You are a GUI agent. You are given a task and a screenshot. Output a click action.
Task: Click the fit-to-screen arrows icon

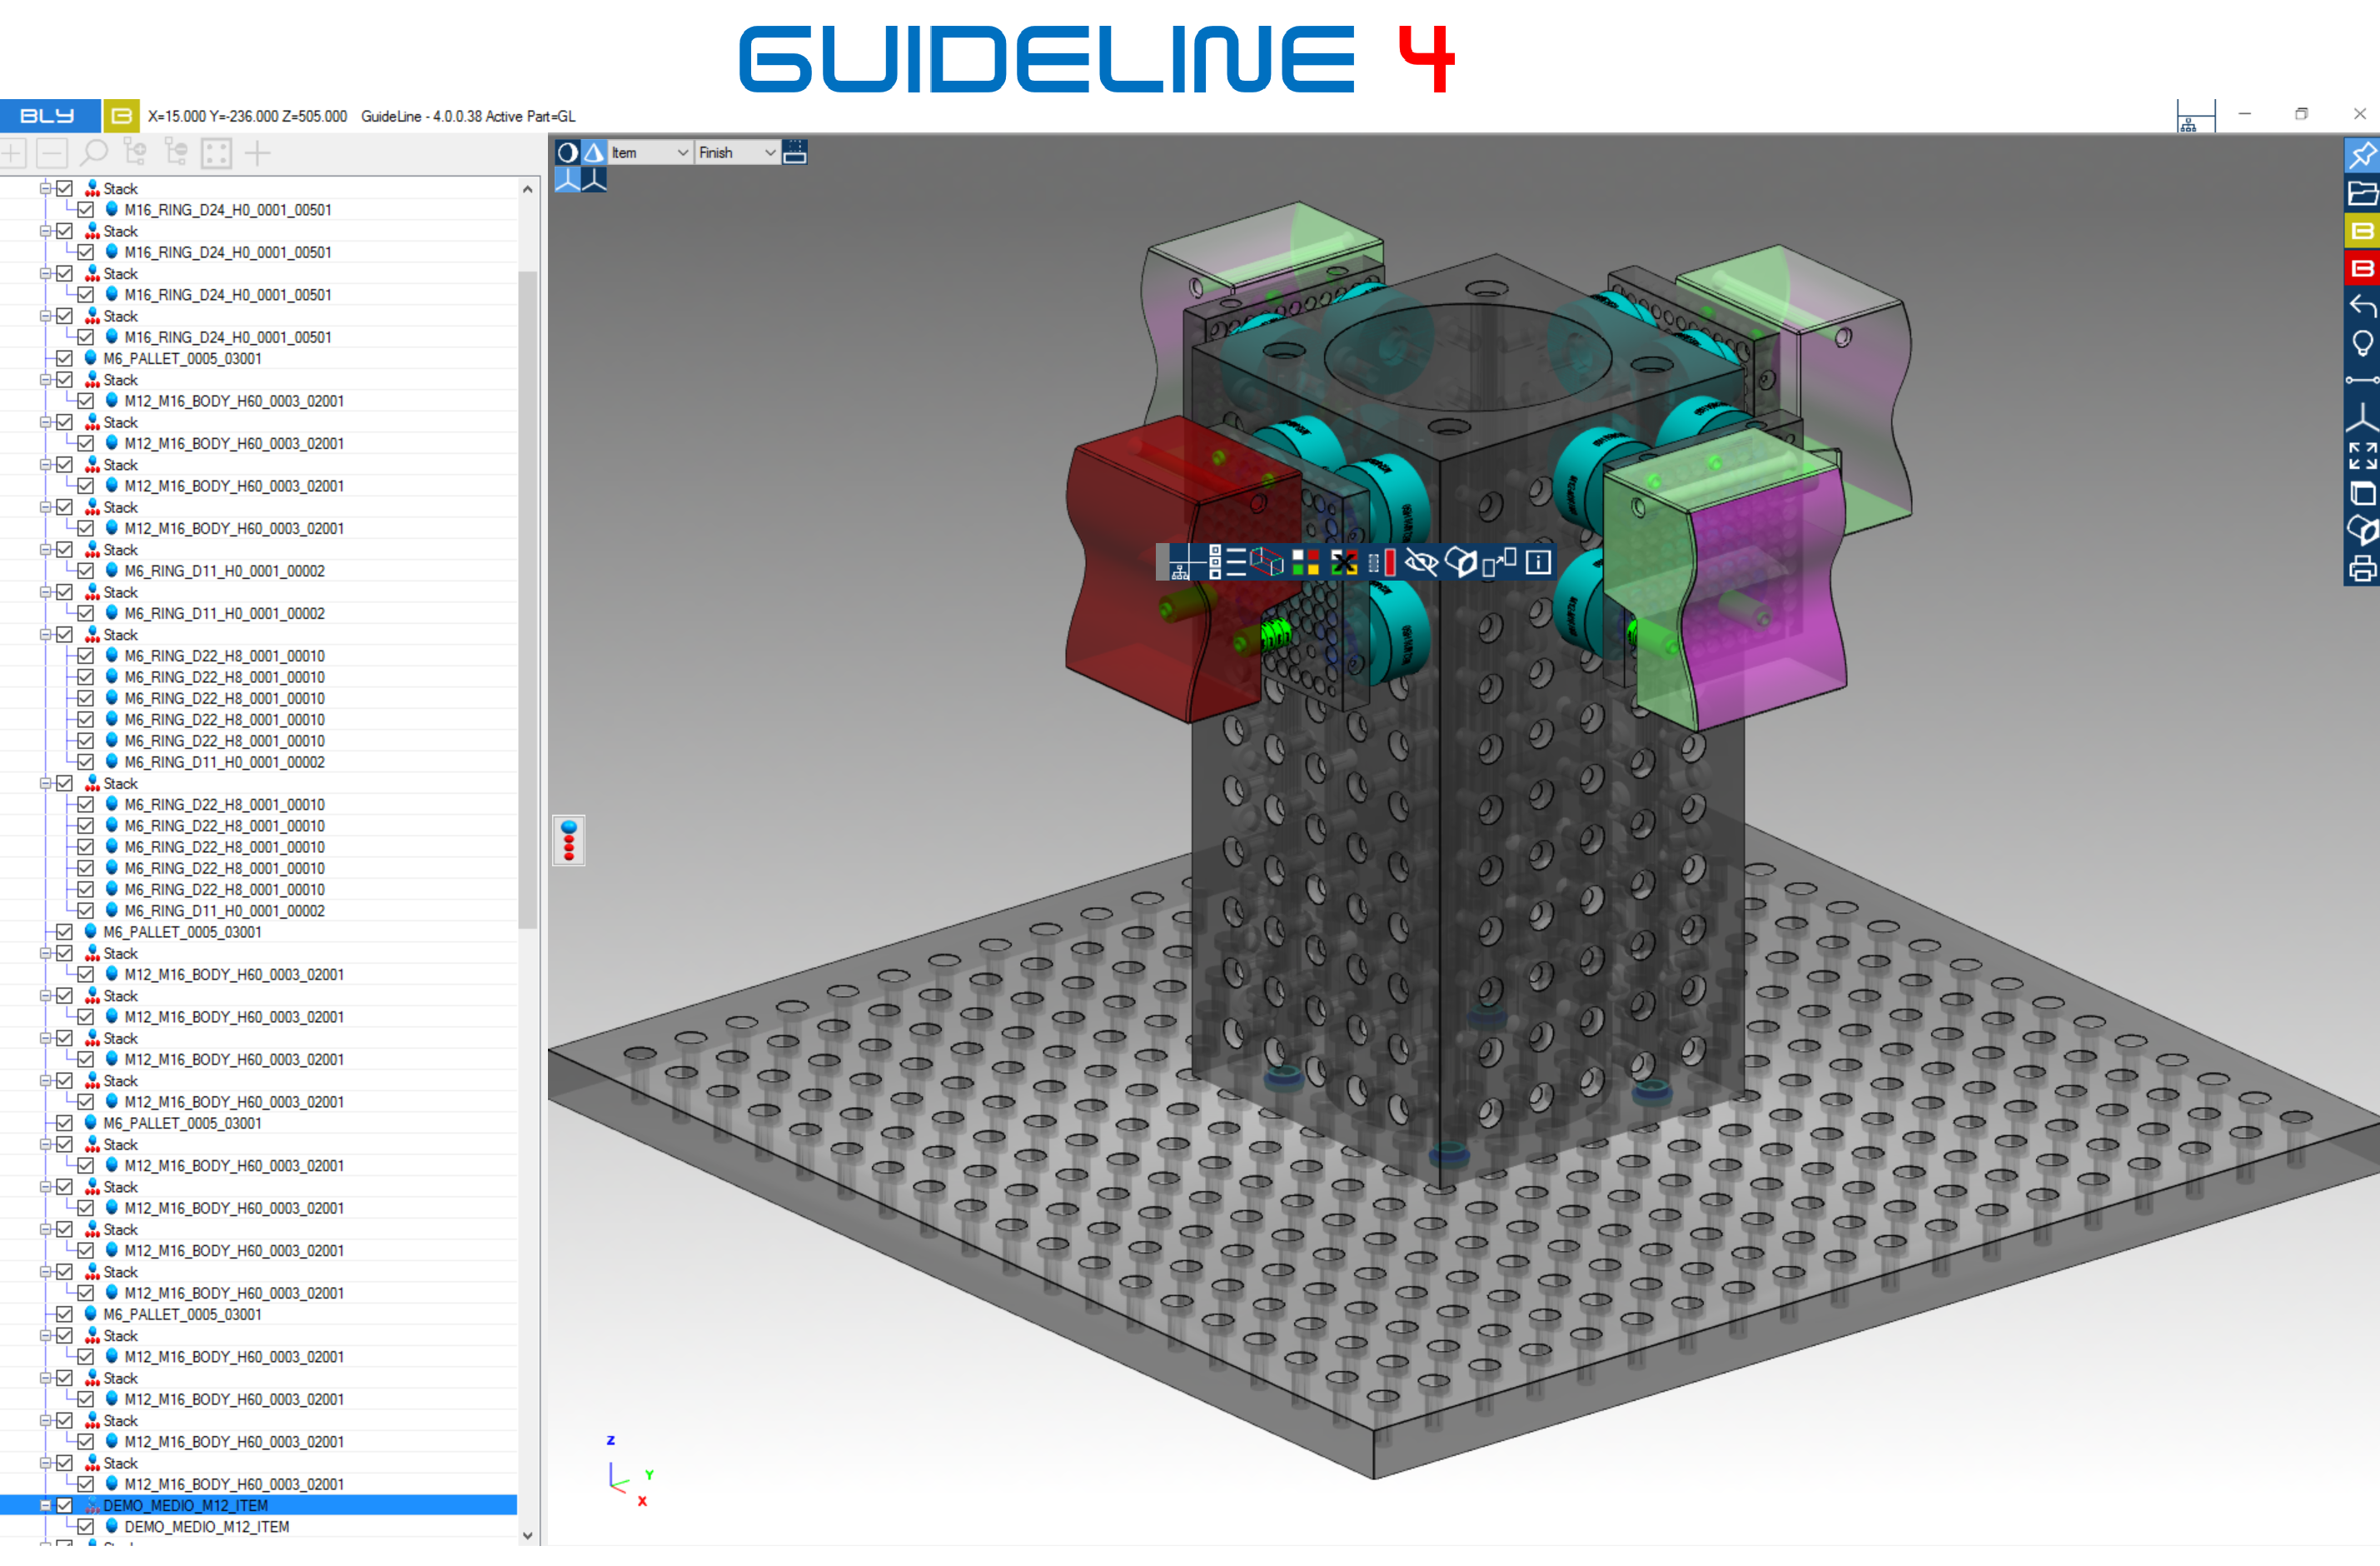tap(2362, 456)
